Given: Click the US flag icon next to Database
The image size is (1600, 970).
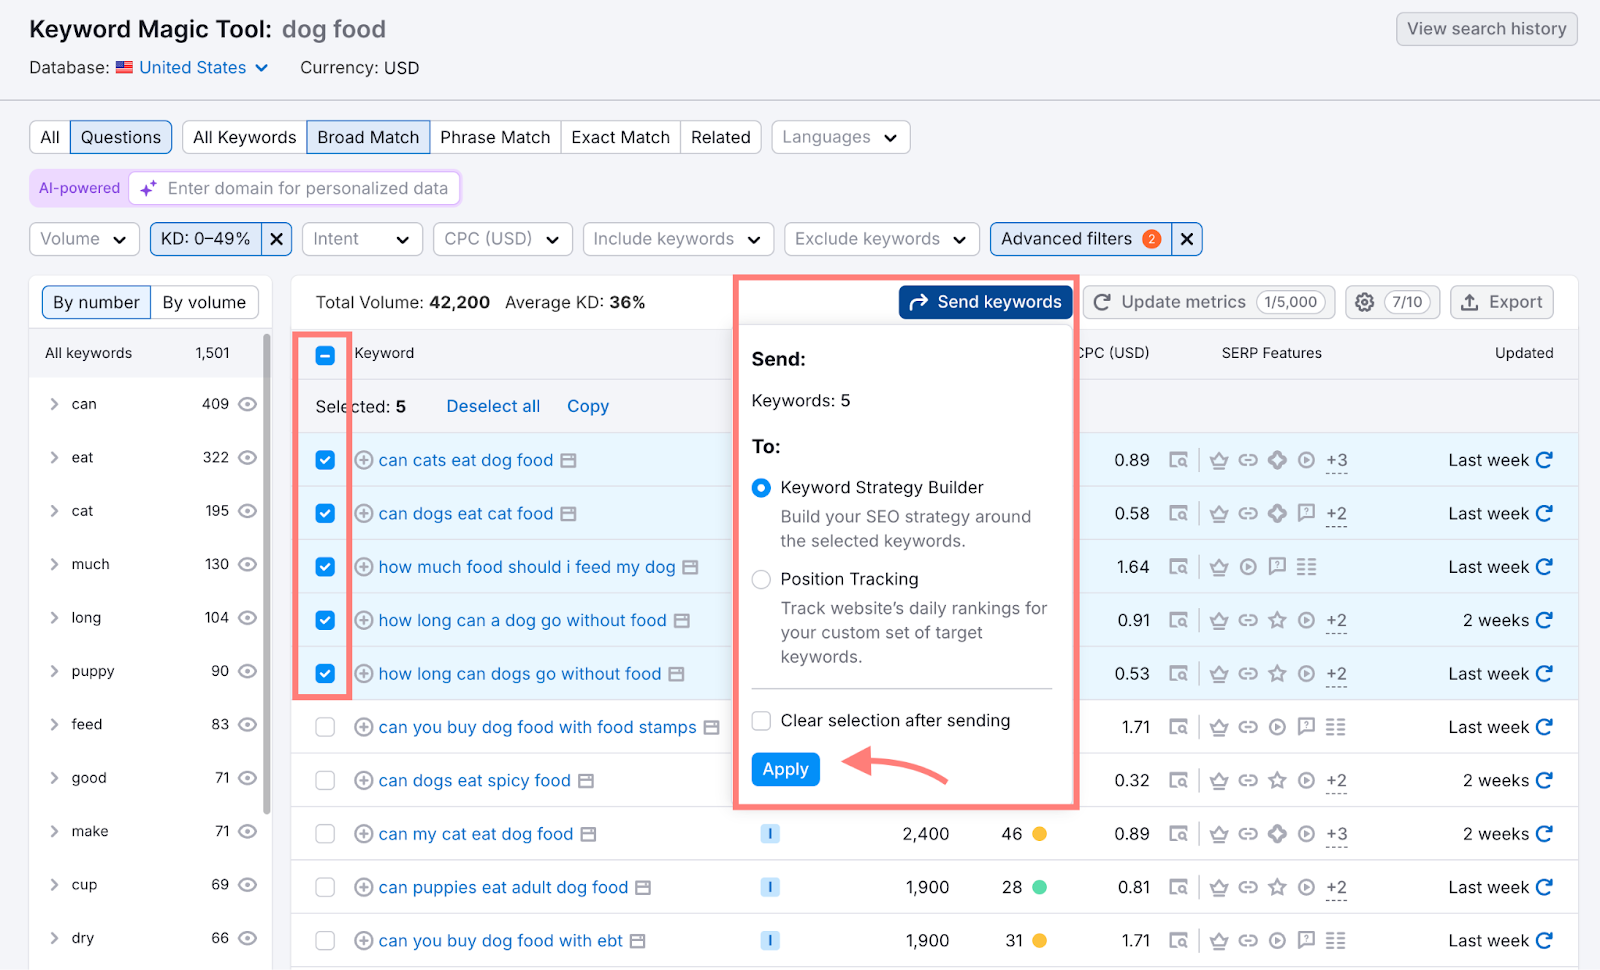Looking at the screenshot, I should click(x=124, y=67).
